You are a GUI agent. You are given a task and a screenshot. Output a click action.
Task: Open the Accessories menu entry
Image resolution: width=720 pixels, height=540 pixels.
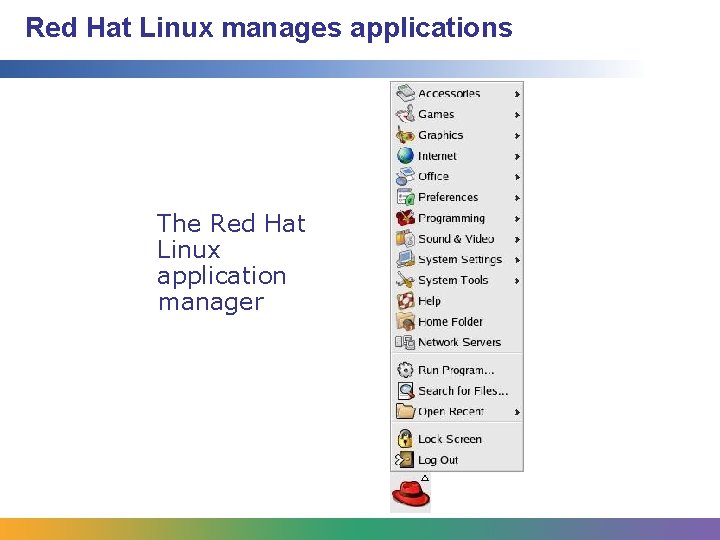tap(457, 93)
